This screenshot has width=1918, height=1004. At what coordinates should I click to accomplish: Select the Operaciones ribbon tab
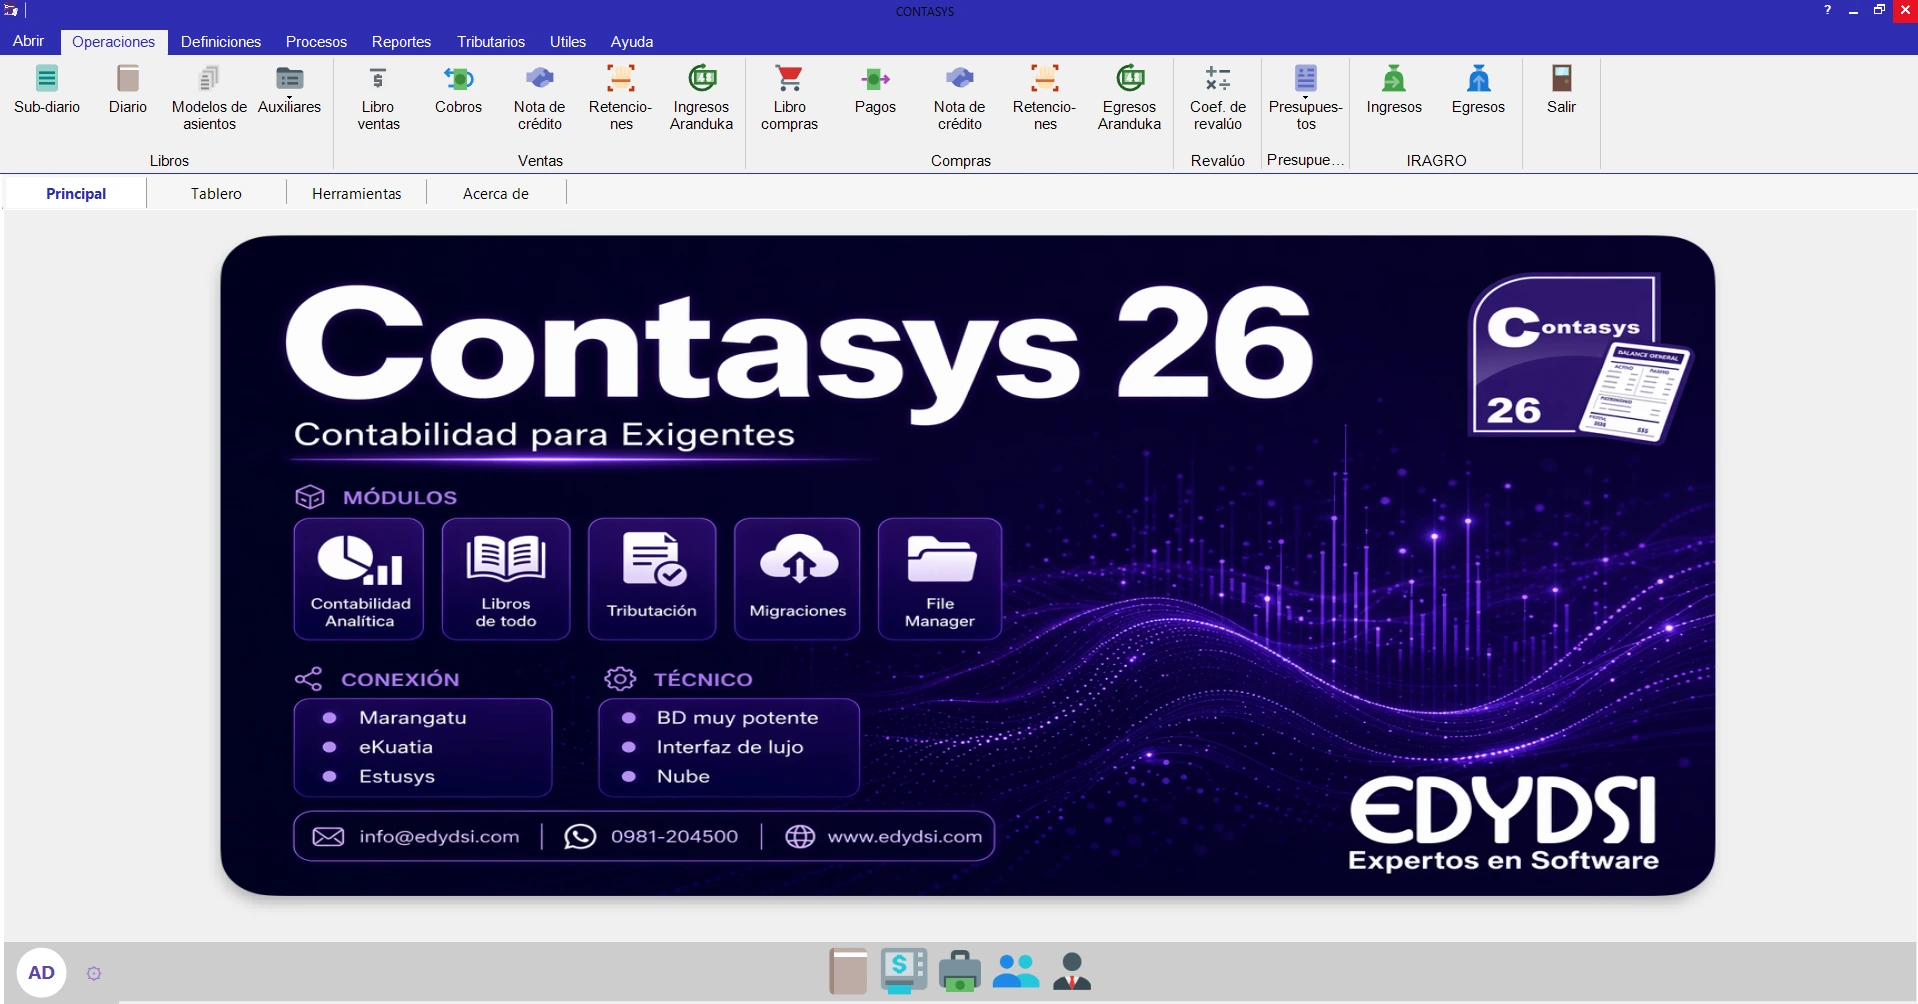113,42
